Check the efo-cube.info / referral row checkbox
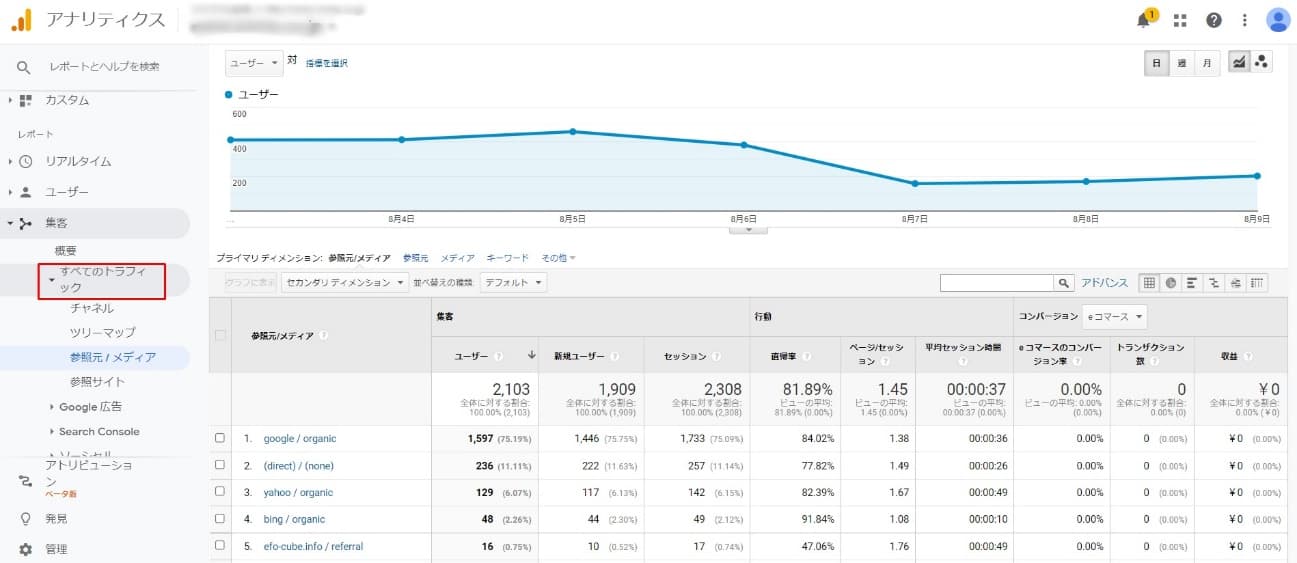The width and height of the screenshot is (1297, 563). [220, 546]
